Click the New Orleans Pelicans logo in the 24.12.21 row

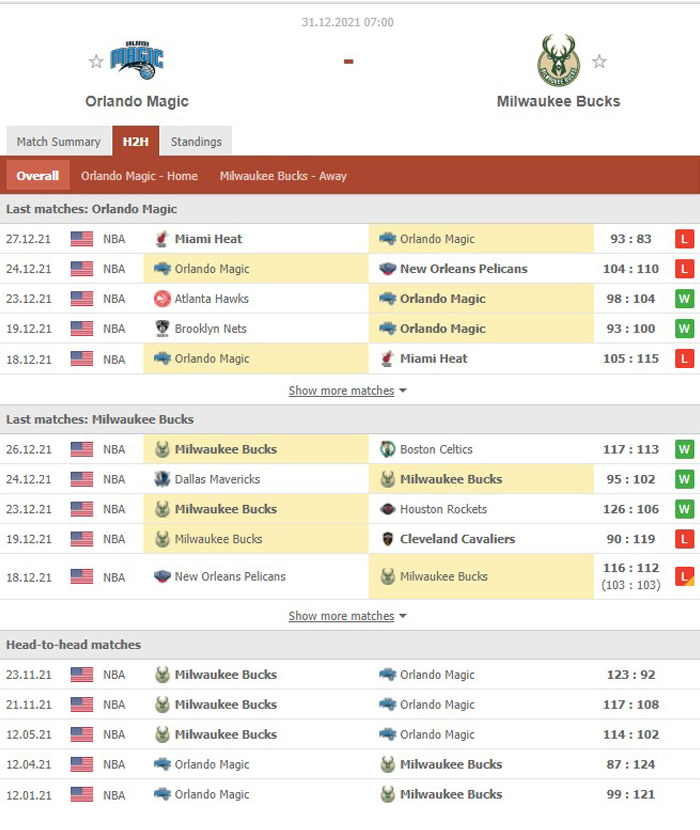[388, 269]
